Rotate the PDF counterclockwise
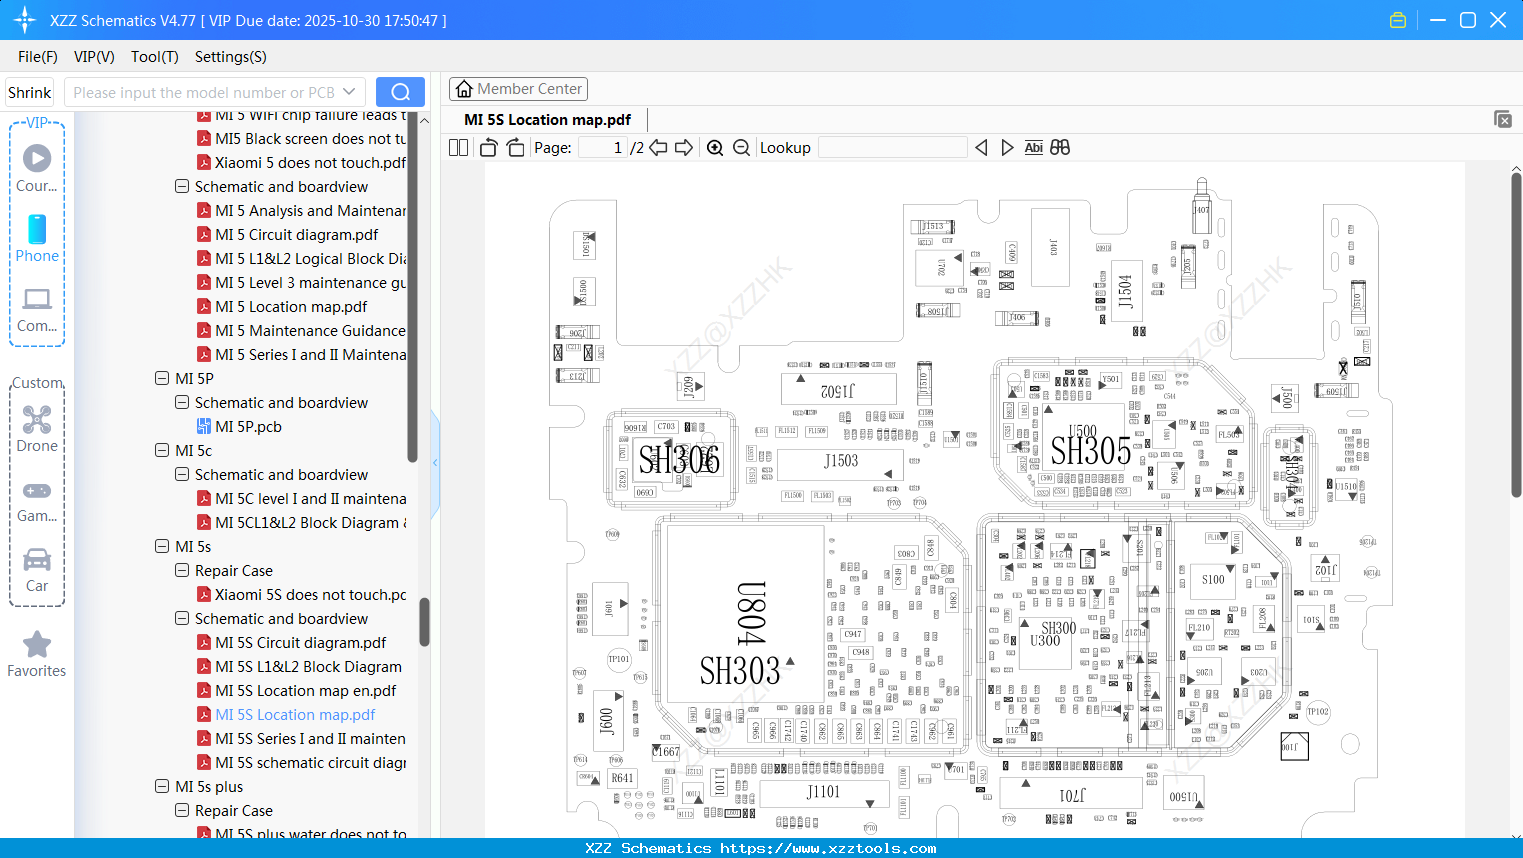Image resolution: width=1523 pixels, height=858 pixels. click(x=487, y=147)
